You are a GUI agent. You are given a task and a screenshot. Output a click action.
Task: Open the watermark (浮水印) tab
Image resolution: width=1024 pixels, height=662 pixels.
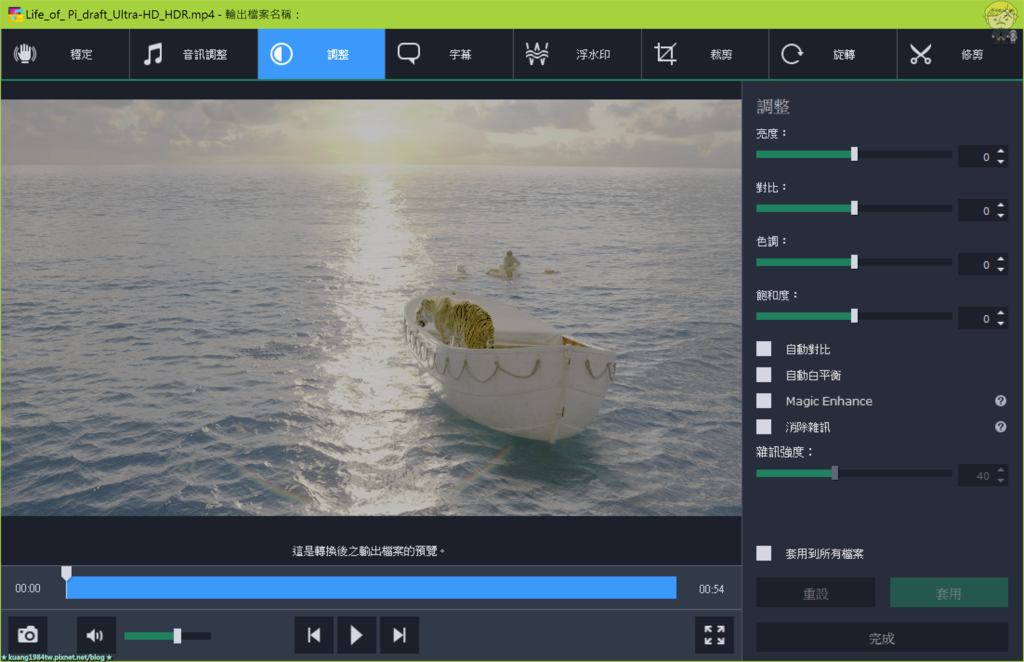coord(577,54)
